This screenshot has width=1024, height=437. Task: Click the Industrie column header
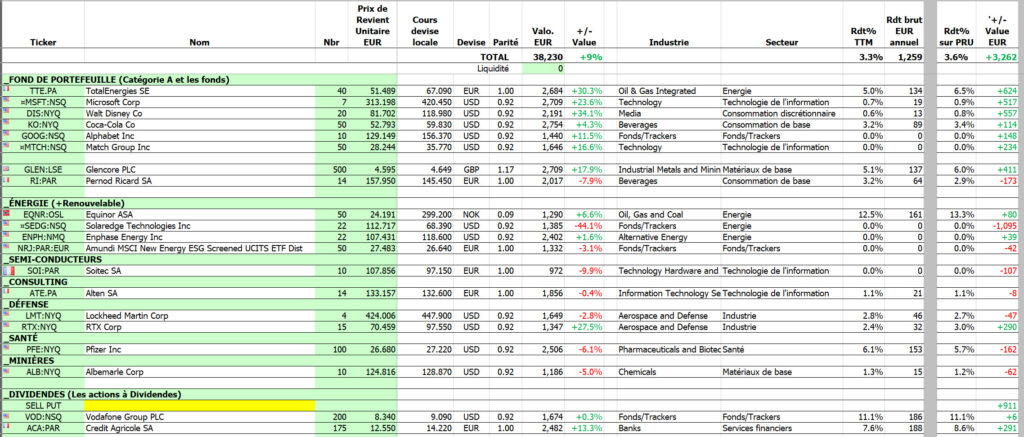point(669,42)
